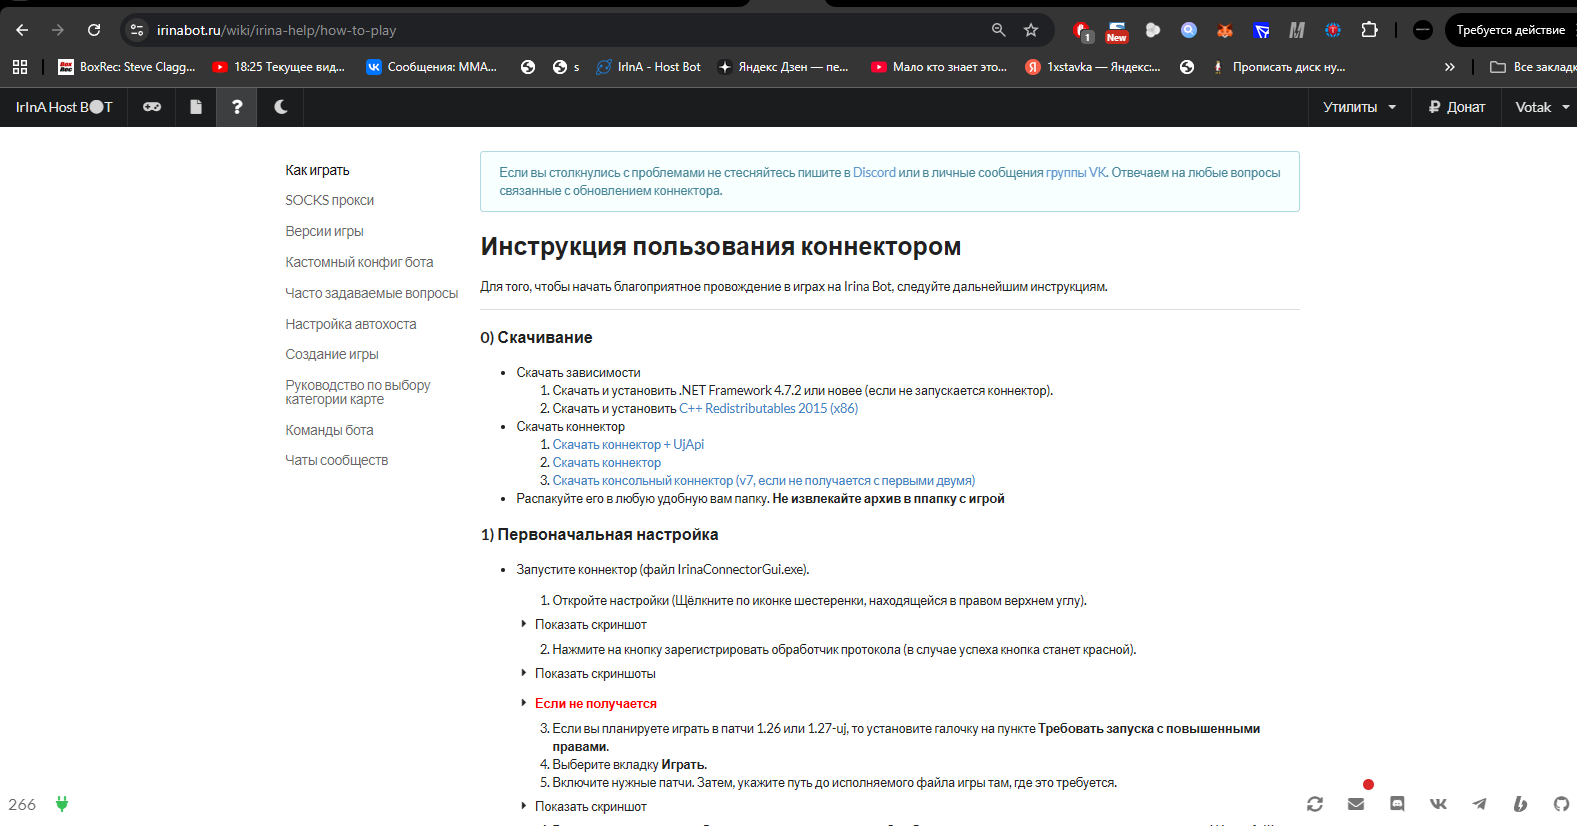
Task: Expand the red Если не получается section
Action: (595, 704)
